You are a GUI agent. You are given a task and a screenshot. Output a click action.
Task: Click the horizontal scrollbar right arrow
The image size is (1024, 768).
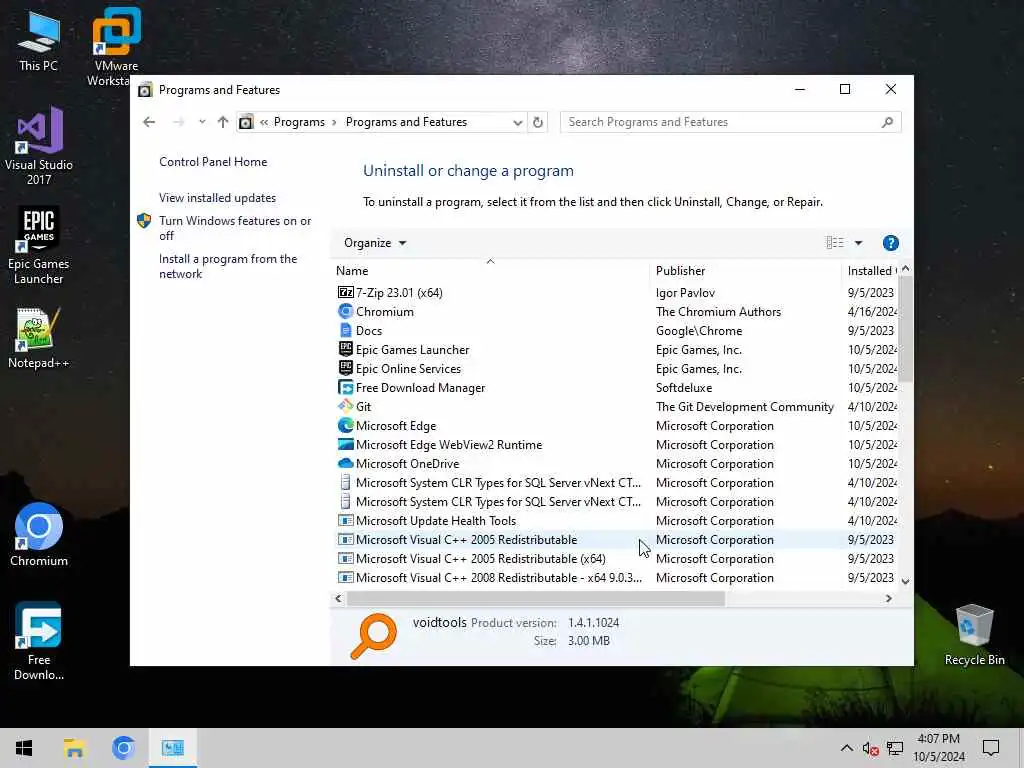[x=888, y=598]
